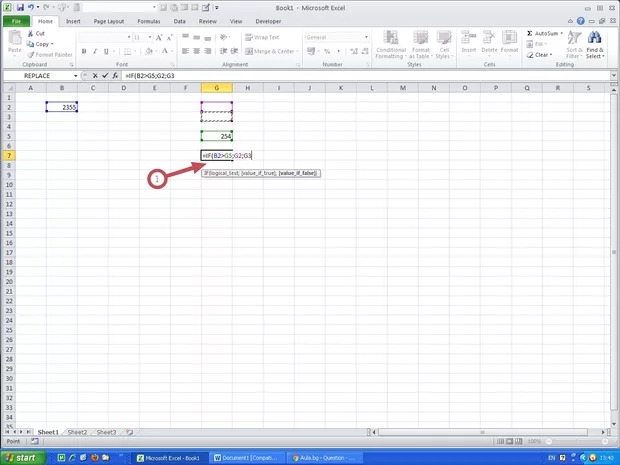
Task: Open the Borders dropdown
Action: [135, 51]
